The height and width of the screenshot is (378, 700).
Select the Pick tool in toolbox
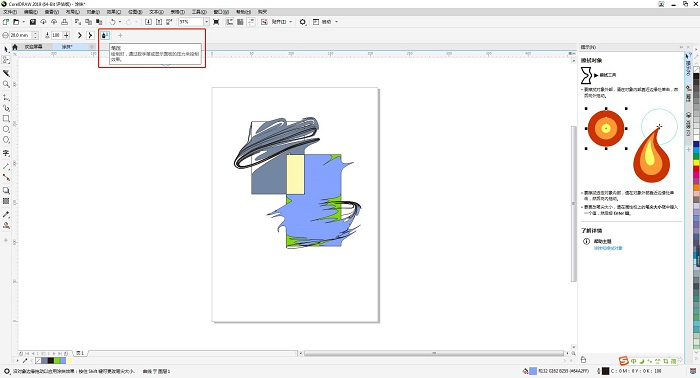tap(6, 49)
